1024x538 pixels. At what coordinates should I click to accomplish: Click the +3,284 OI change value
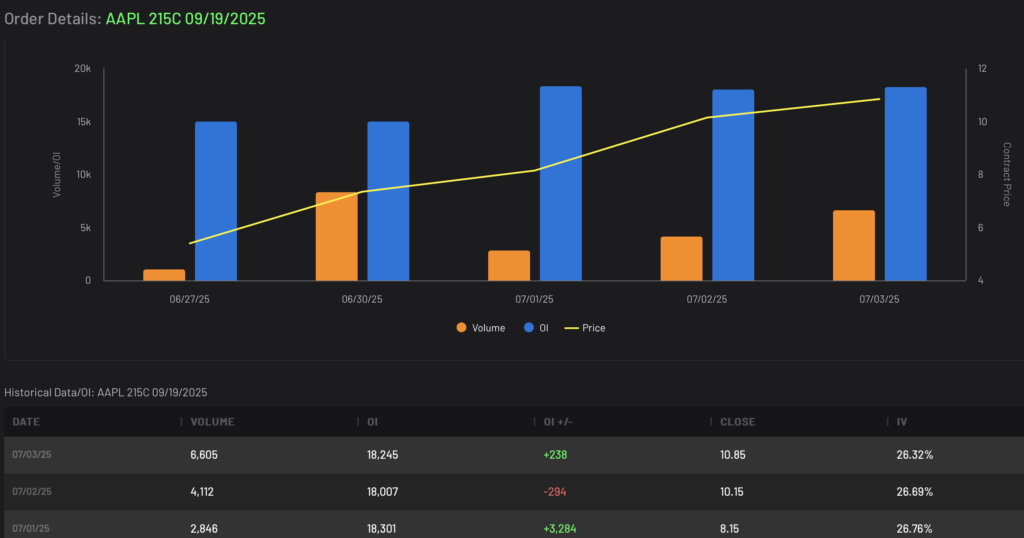pyautogui.click(x=560, y=528)
